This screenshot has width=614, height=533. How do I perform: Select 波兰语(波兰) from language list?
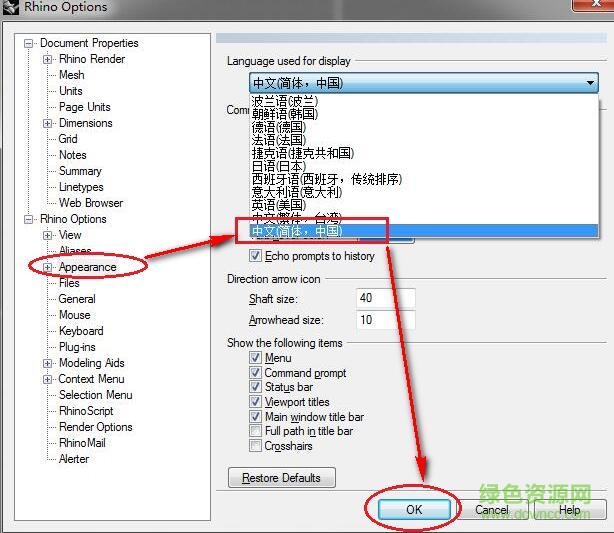pos(424,101)
